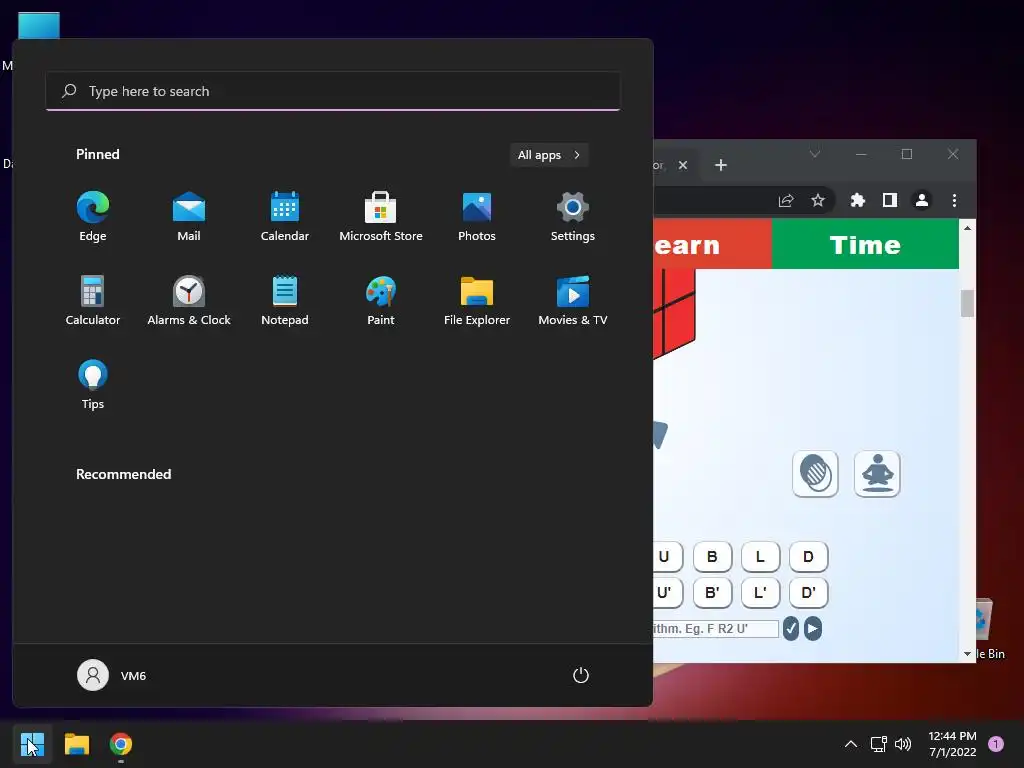Click the scramble cube icon button

[815, 473]
